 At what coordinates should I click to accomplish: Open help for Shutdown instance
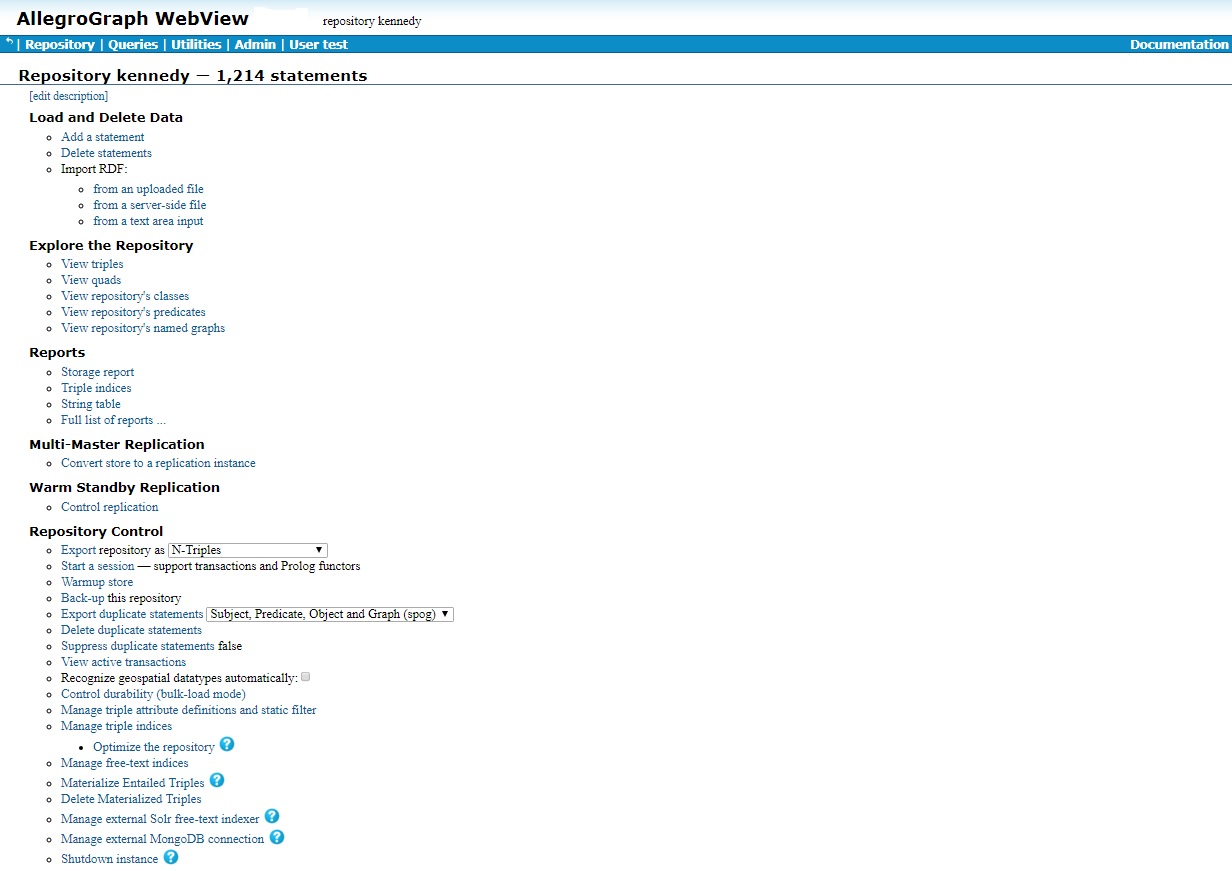171,856
